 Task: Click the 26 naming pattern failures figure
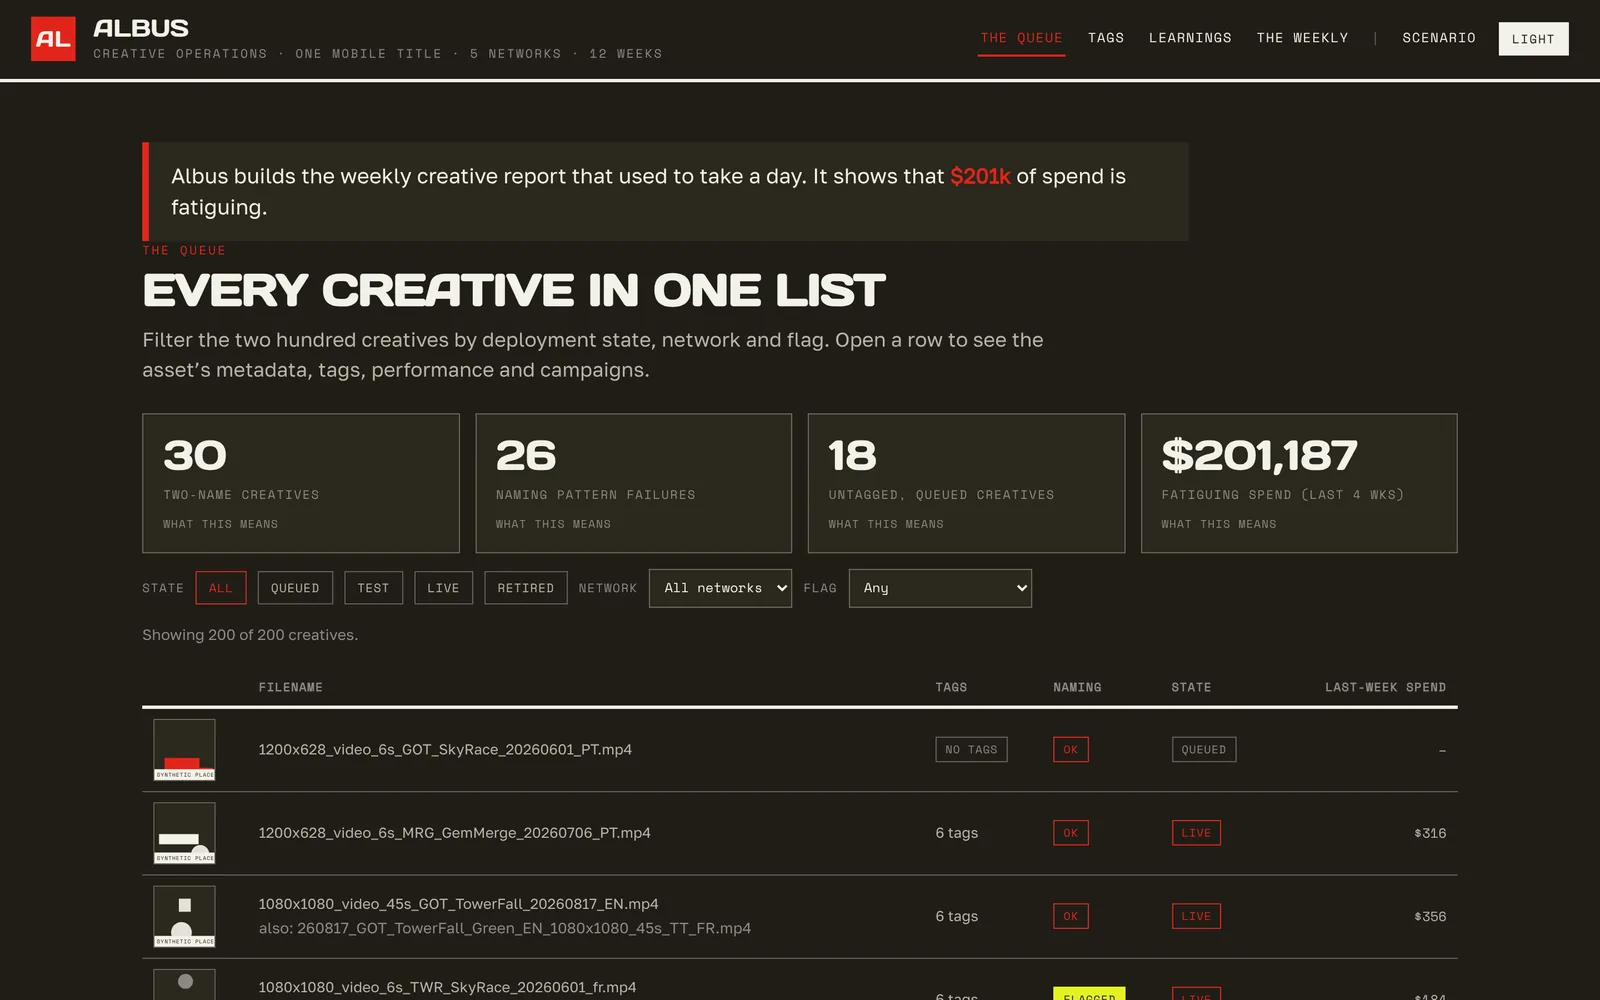pyautogui.click(x=526, y=456)
